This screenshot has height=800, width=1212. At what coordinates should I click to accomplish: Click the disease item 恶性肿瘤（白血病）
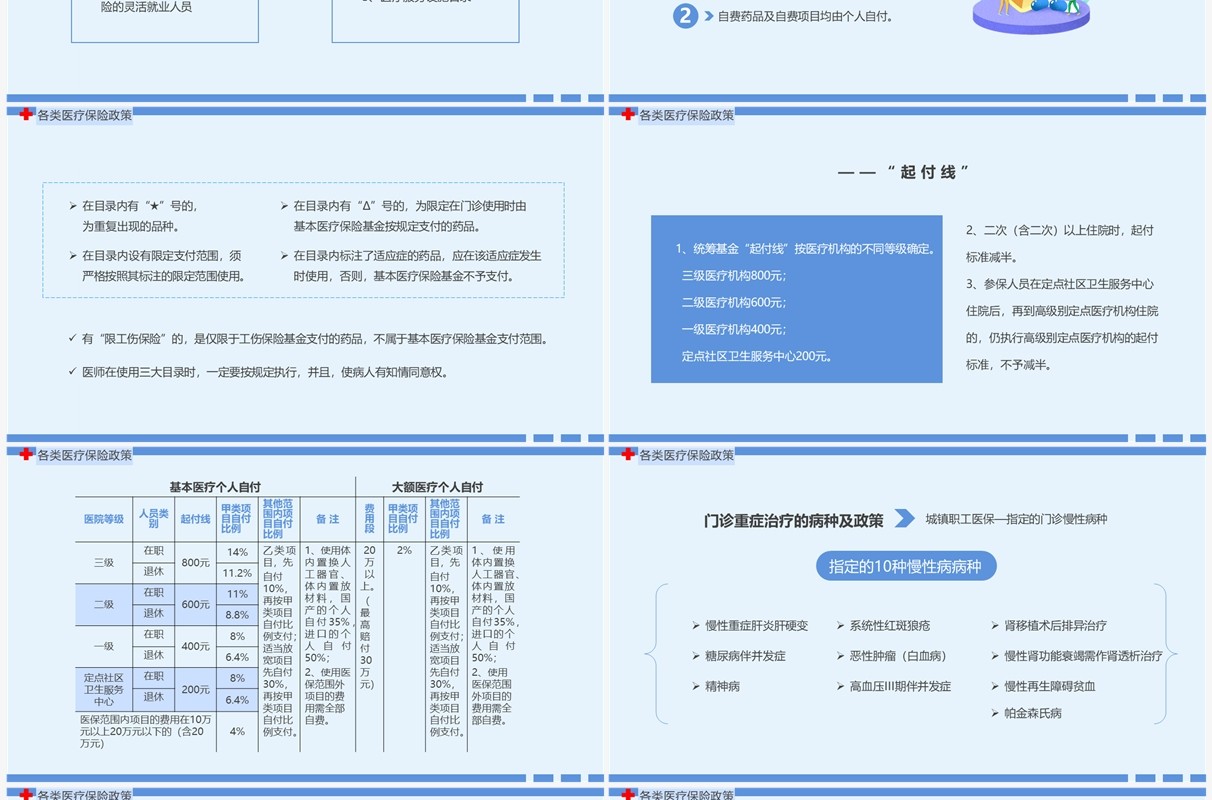(x=891, y=656)
